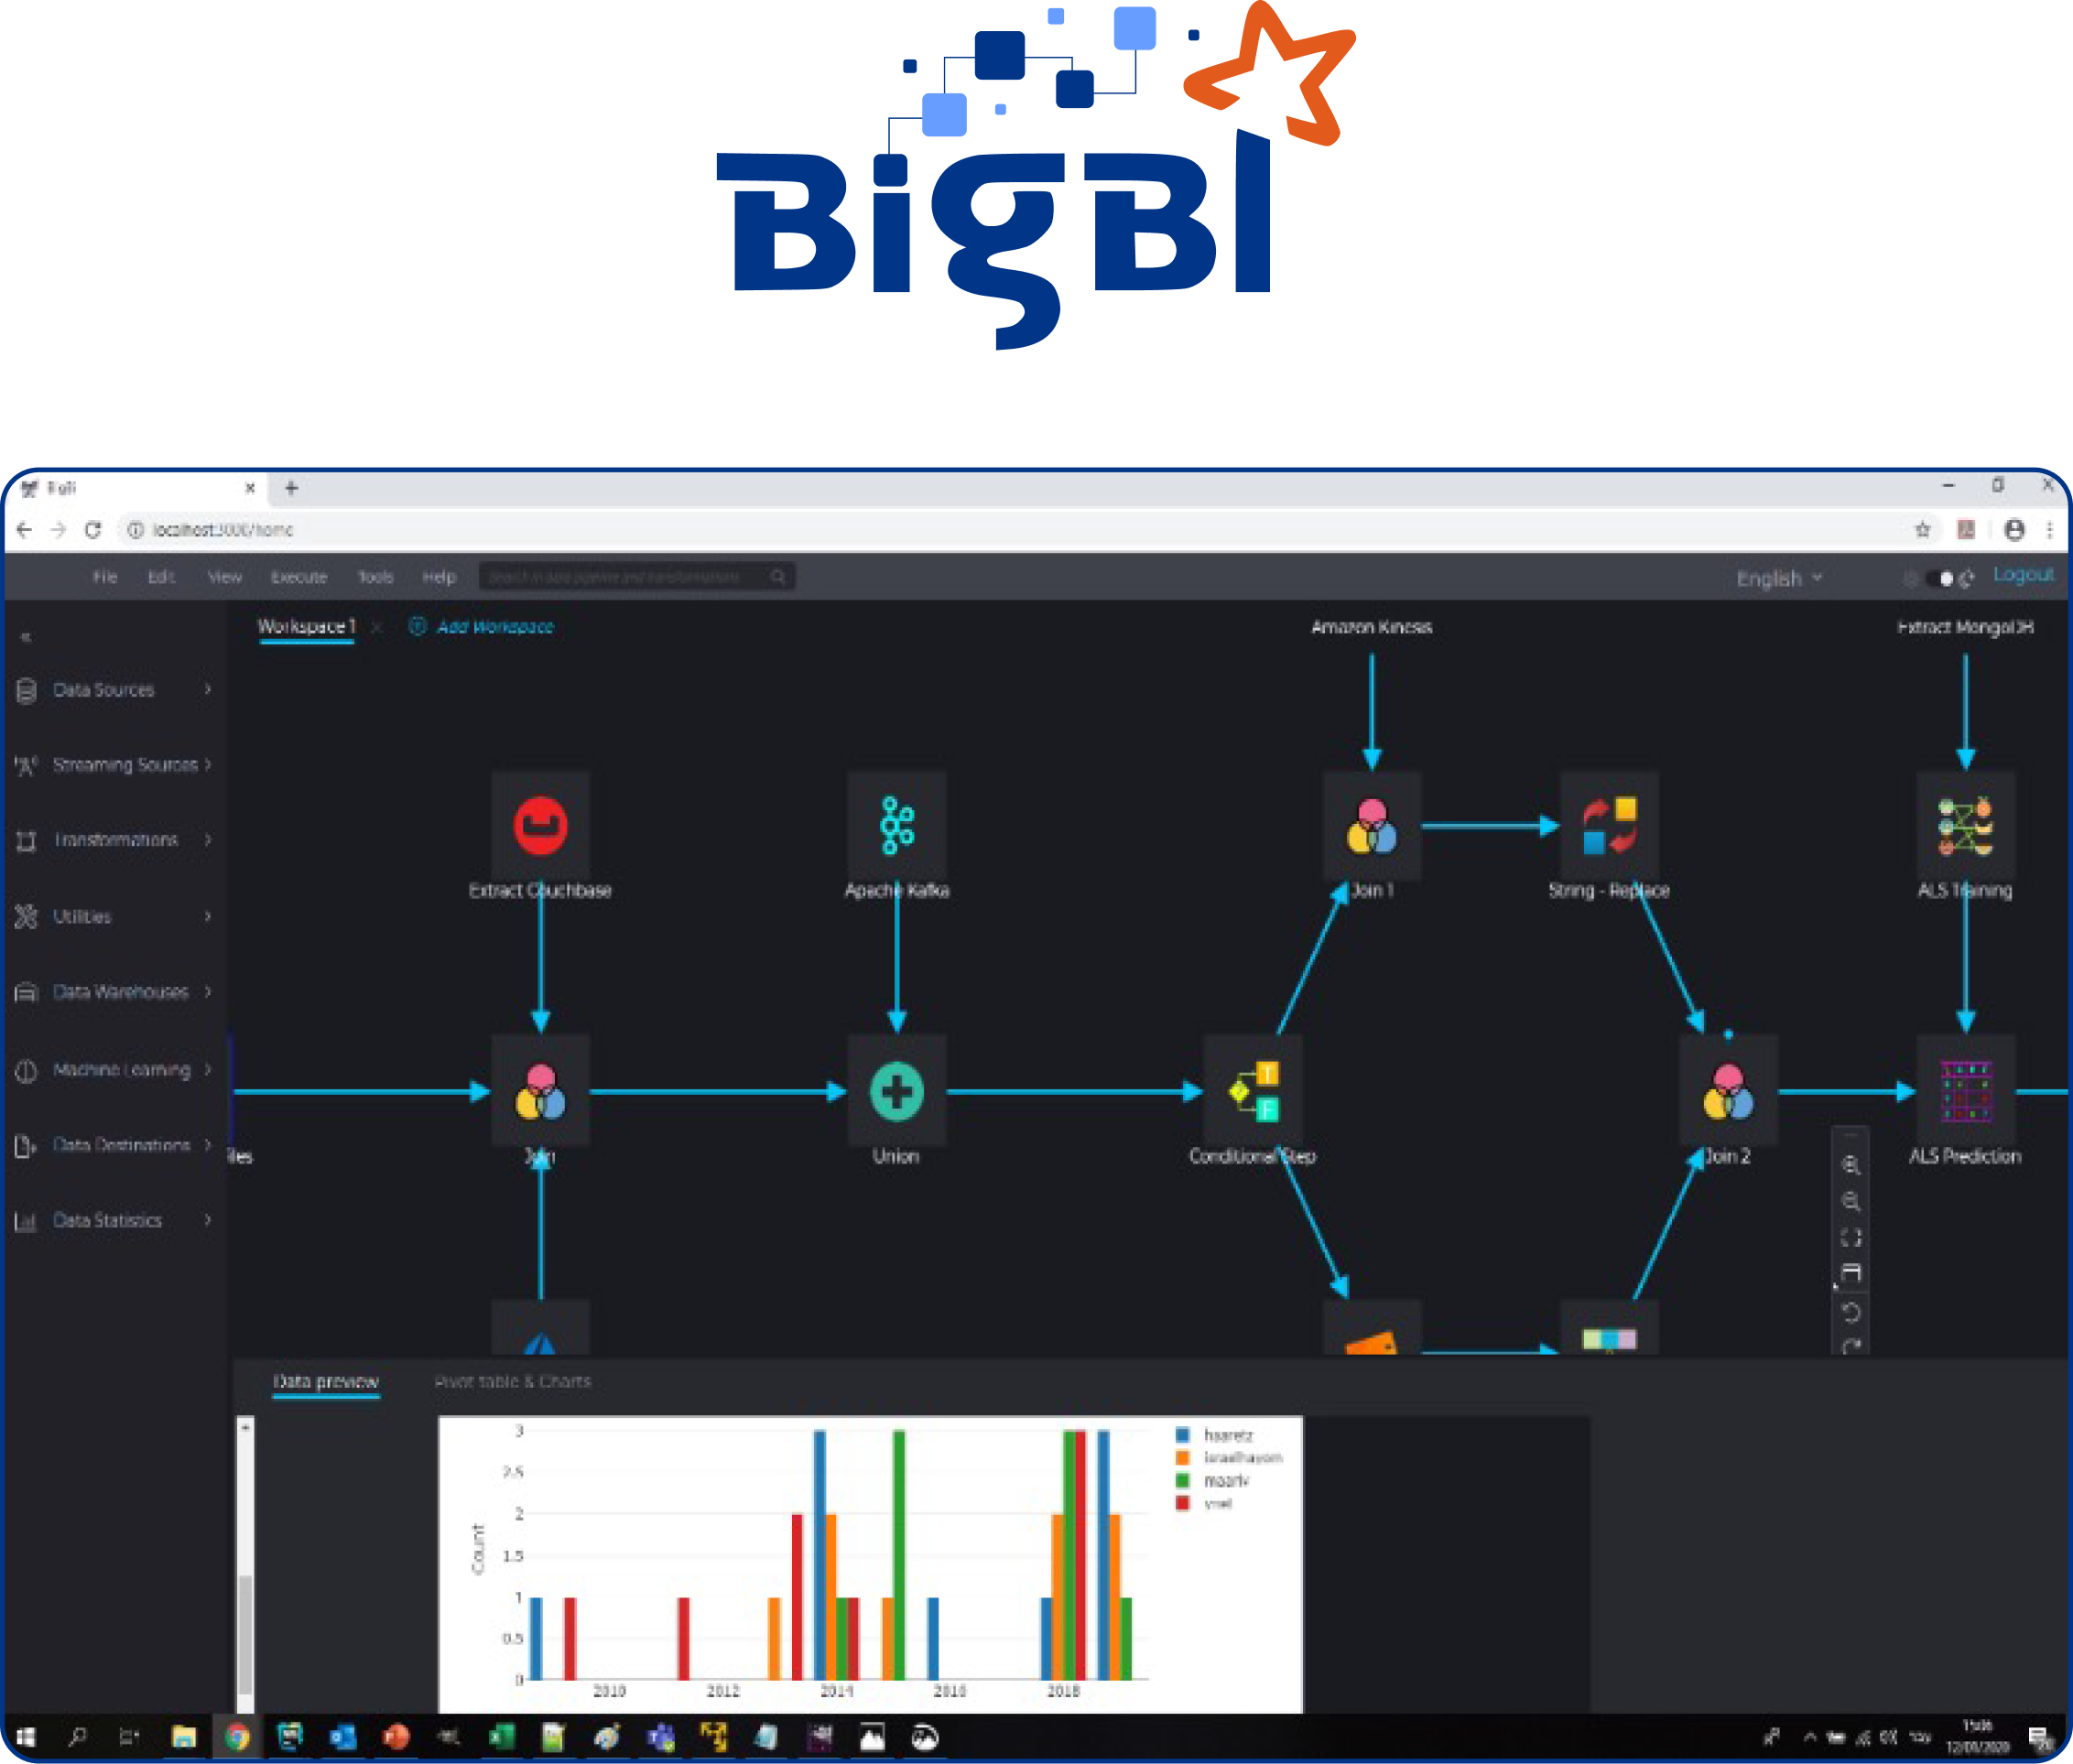Switch to the Pivot table & Charts tab
Viewport: 2073px width, 1764px height.
click(x=512, y=1380)
